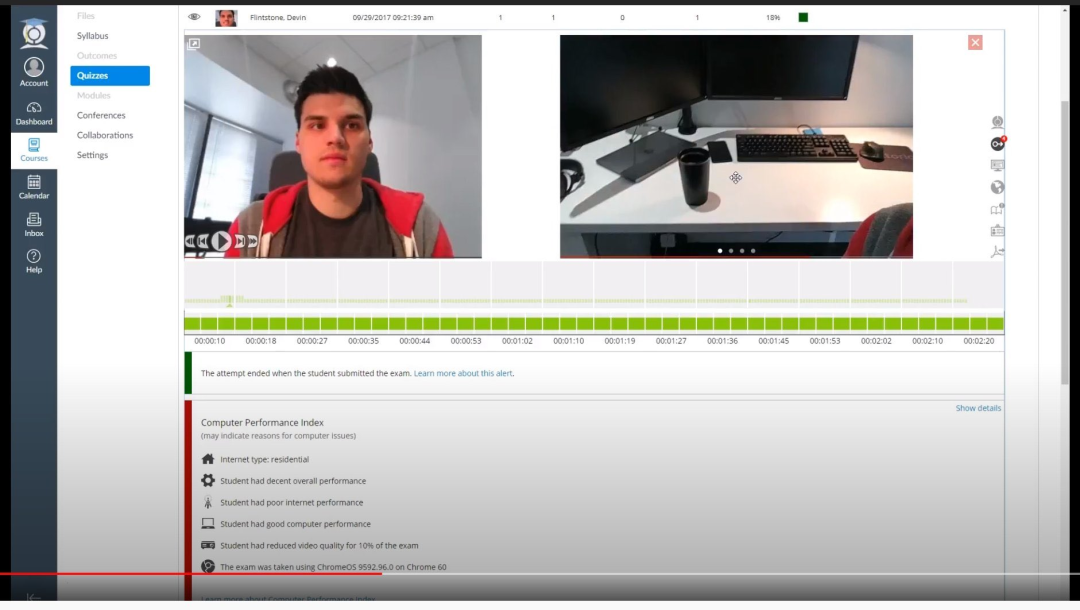Go to the Dashboard

[x=34, y=113]
